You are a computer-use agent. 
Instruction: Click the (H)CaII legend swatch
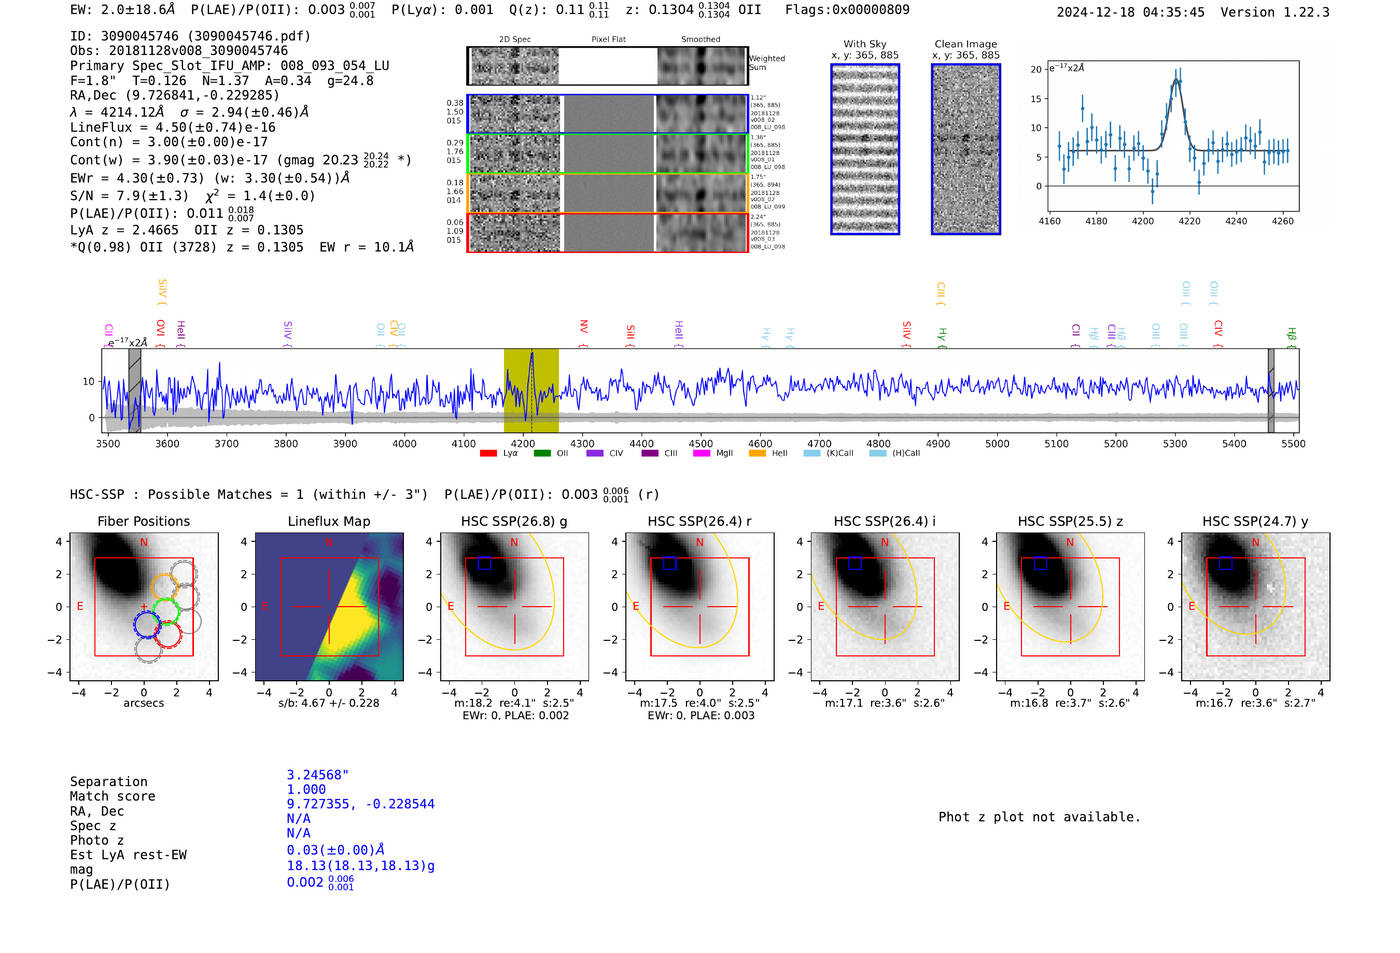click(x=877, y=454)
